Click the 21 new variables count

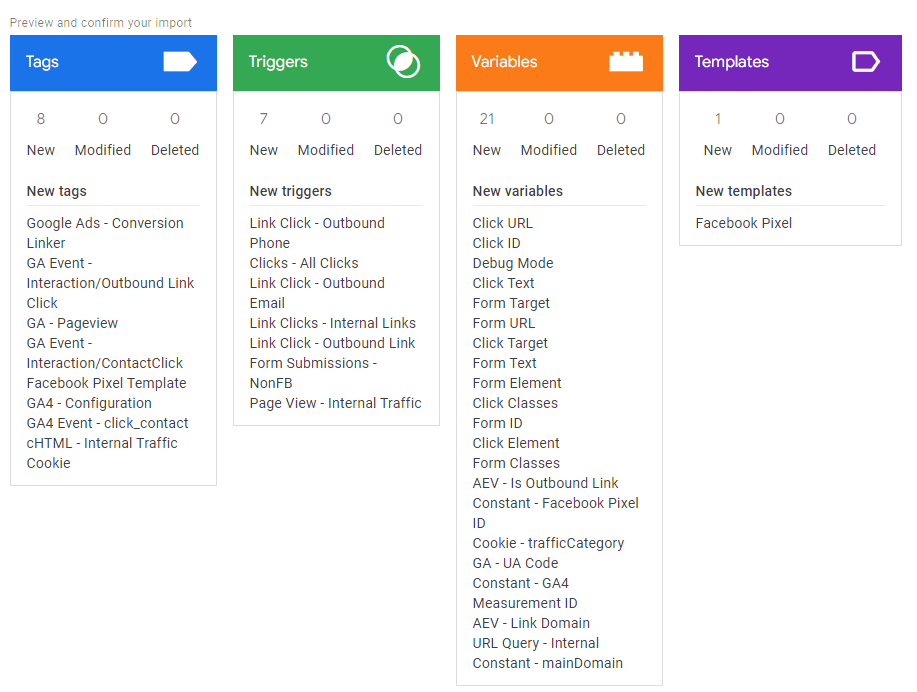pos(487,119)
